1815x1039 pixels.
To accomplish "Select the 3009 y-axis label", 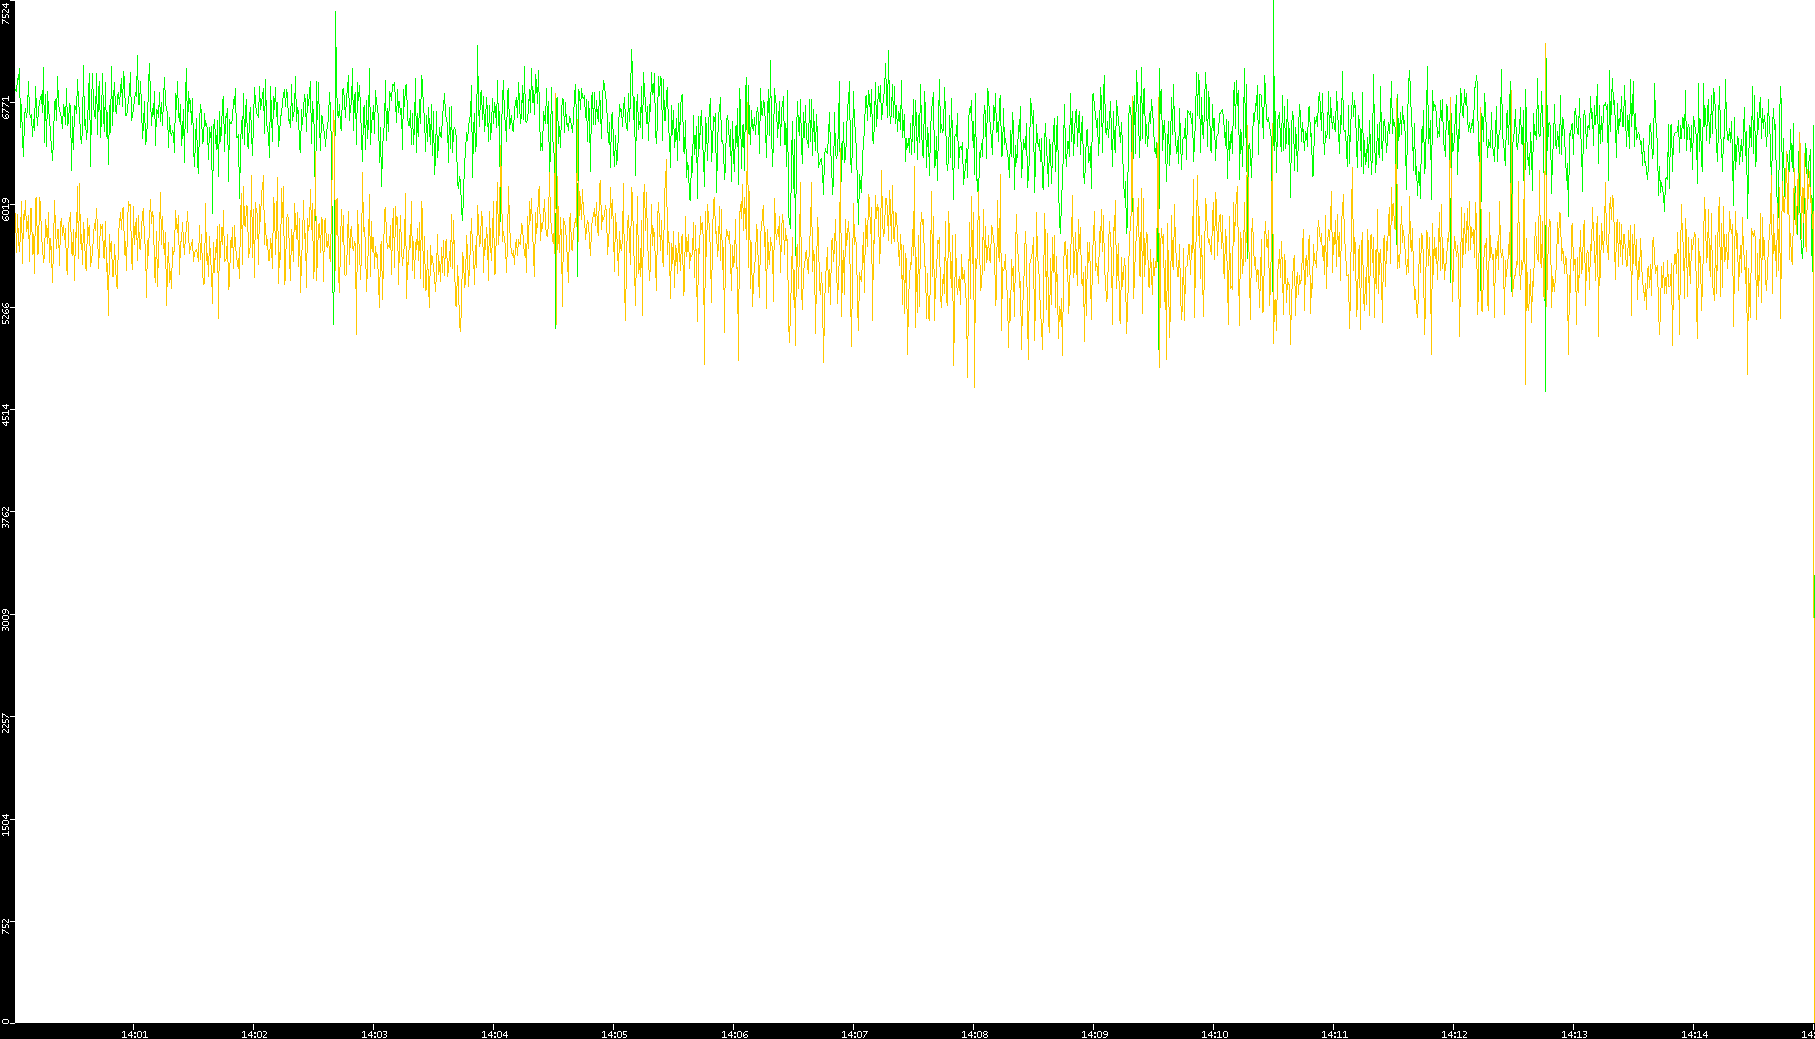I will 6,620.
